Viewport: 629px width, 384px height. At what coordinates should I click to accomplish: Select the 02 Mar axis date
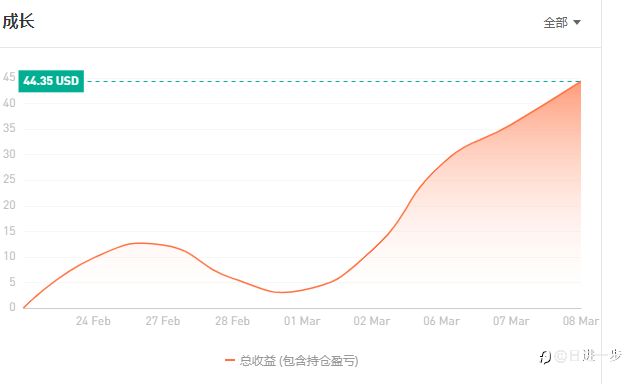coord(372,321)
